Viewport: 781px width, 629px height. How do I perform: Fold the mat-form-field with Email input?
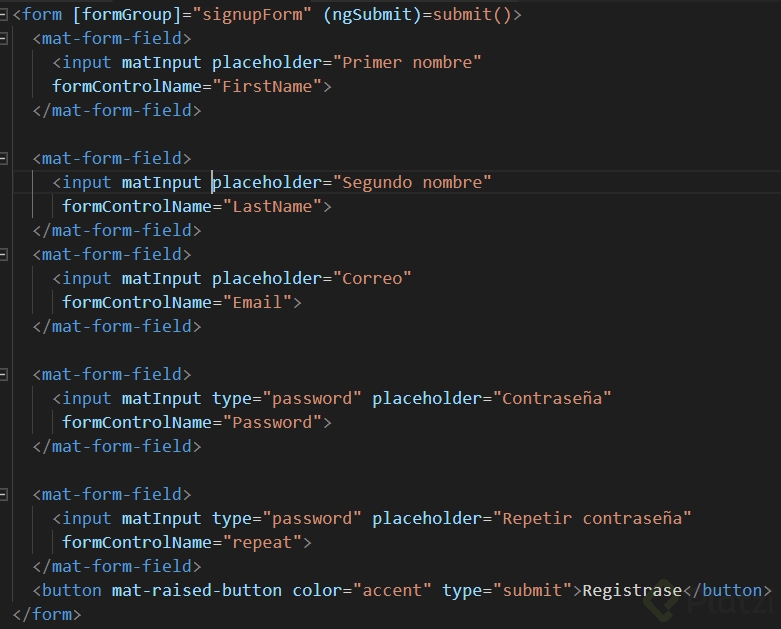[6, 255]
